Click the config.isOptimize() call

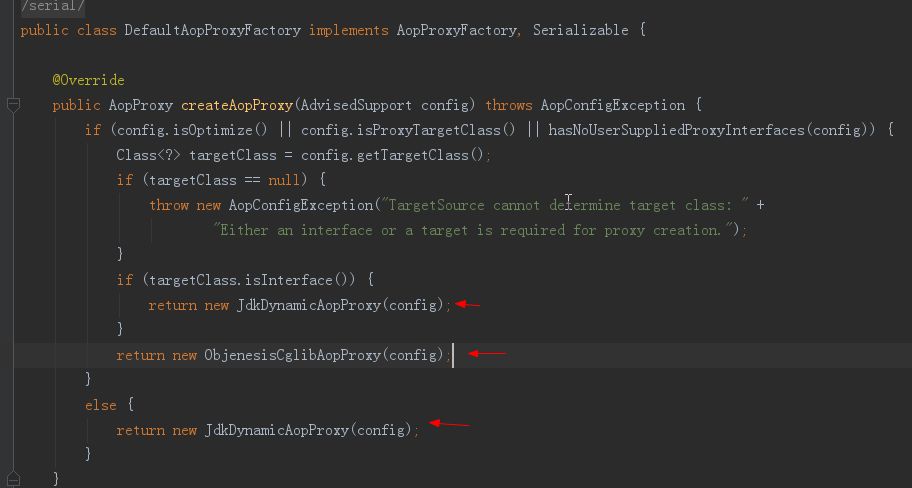tap(193, 130)
